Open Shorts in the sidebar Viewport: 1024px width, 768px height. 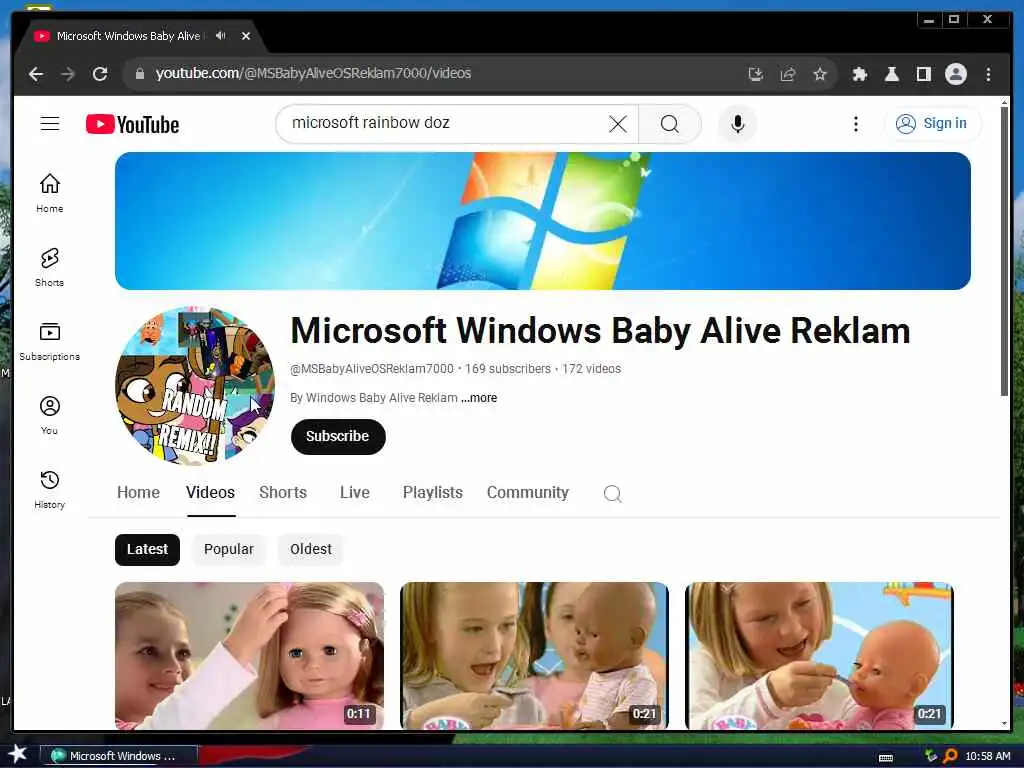pos(50,267)
